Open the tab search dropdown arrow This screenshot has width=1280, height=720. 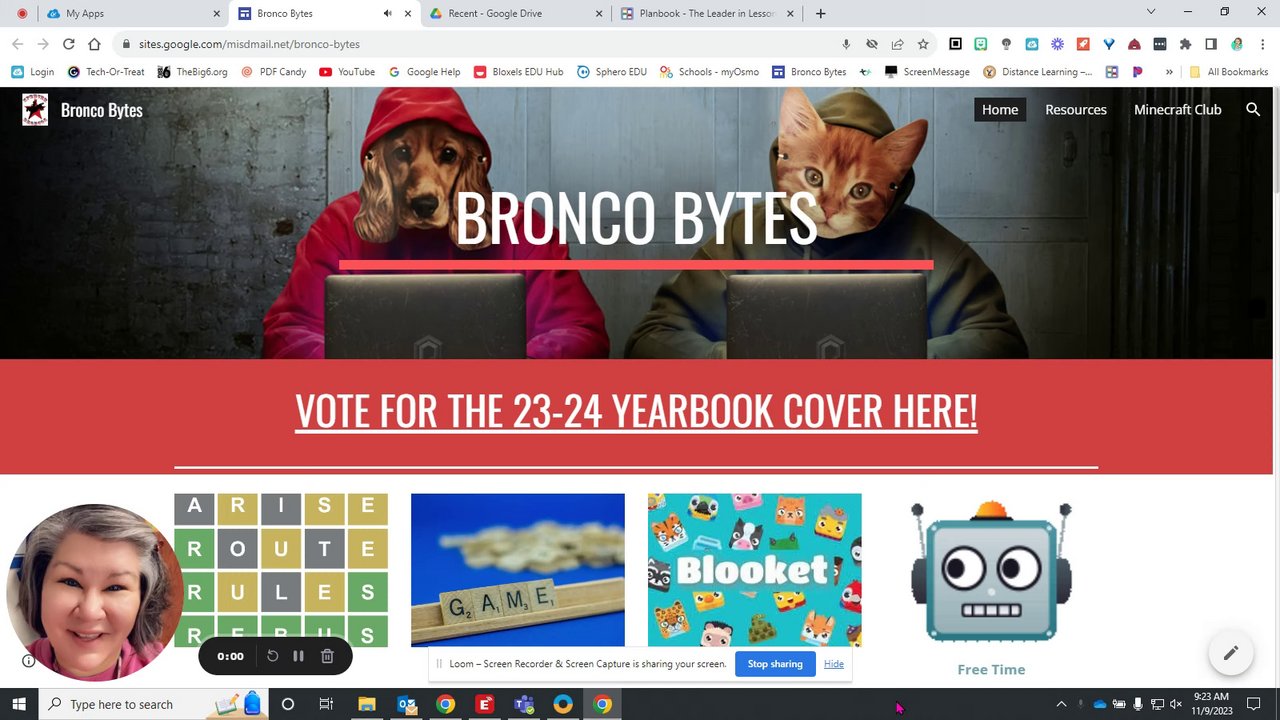pos(1151,13)
